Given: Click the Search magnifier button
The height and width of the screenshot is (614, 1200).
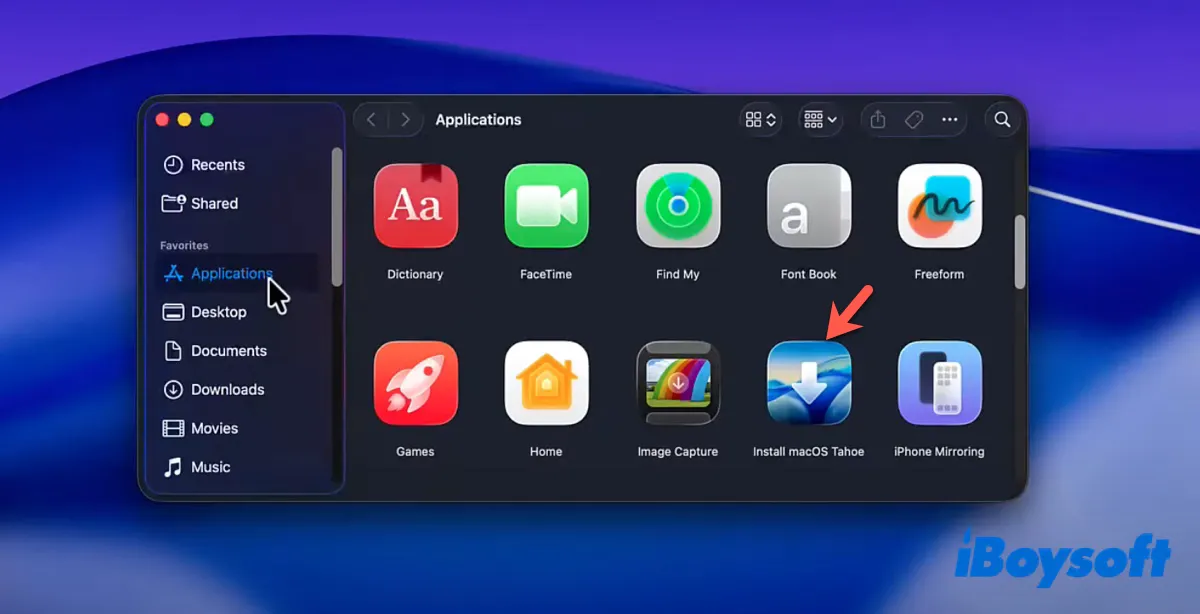Looking at the screenshot, I should (1002, 120).
